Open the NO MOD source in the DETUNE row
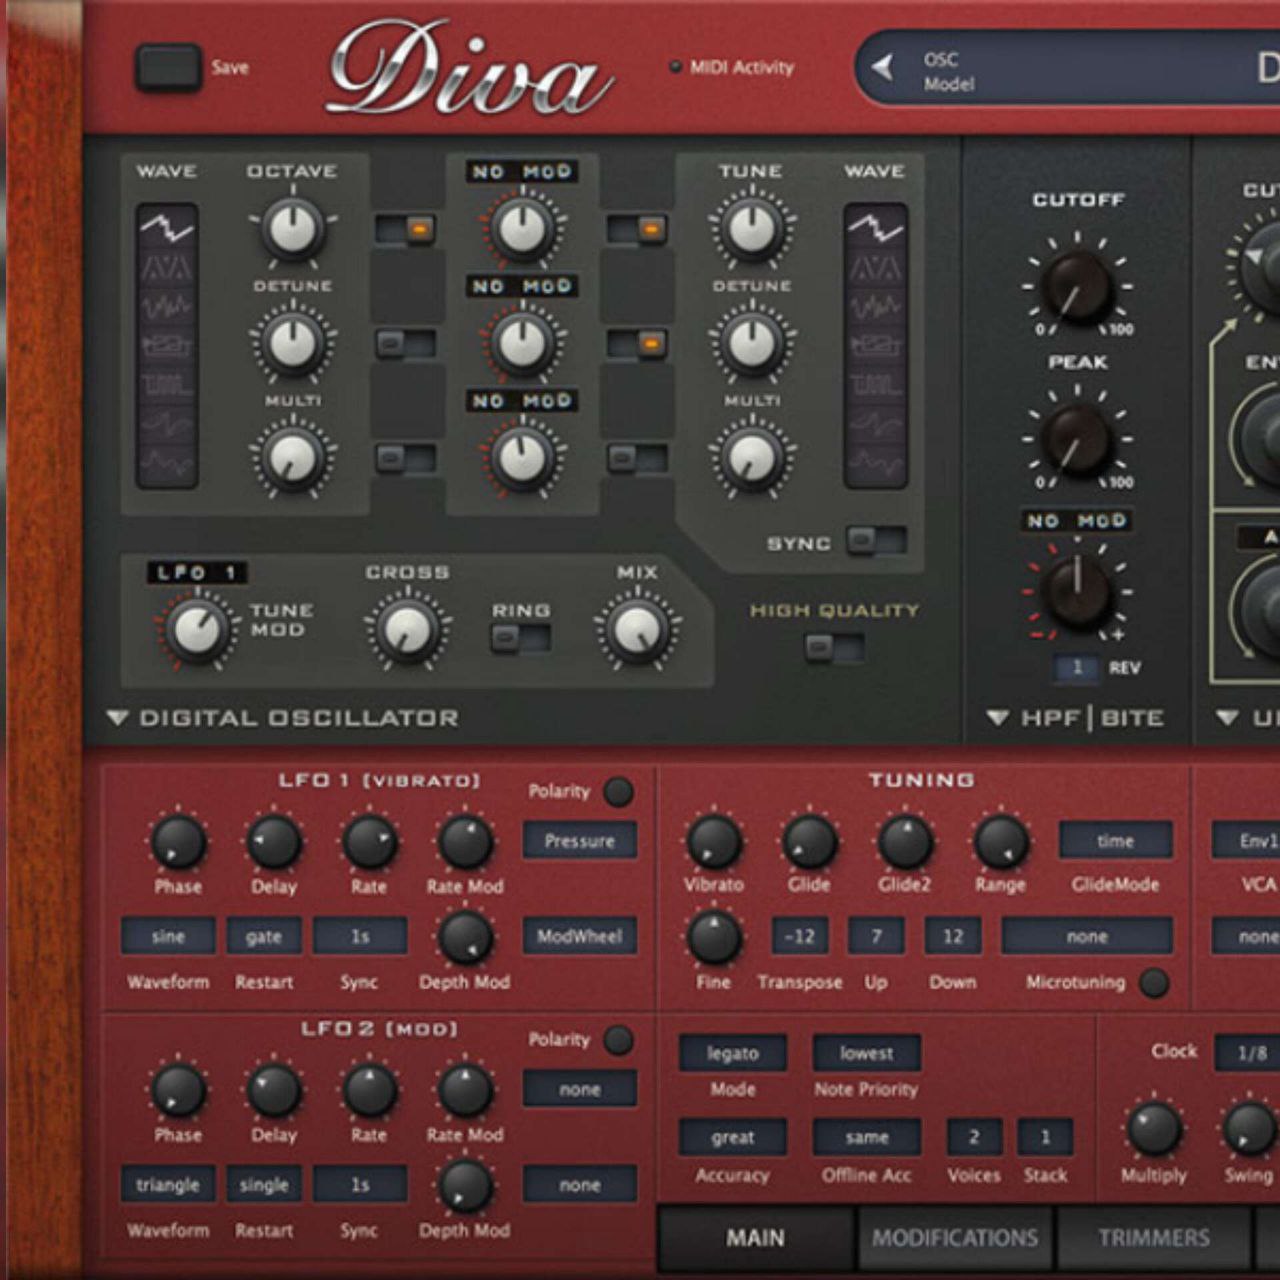1280x1280 pixels. (522, 286)
